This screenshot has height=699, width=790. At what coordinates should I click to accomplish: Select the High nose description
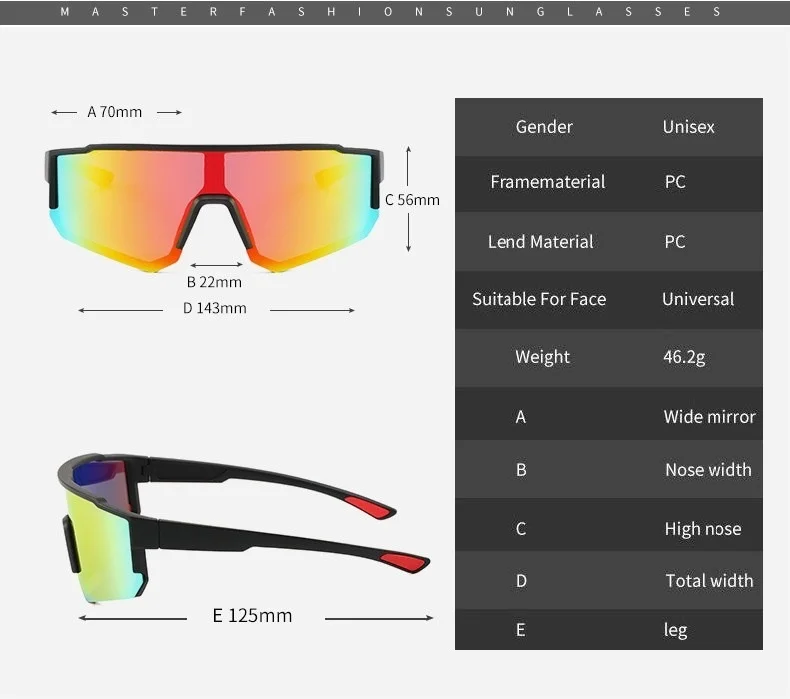click(703, 529)
